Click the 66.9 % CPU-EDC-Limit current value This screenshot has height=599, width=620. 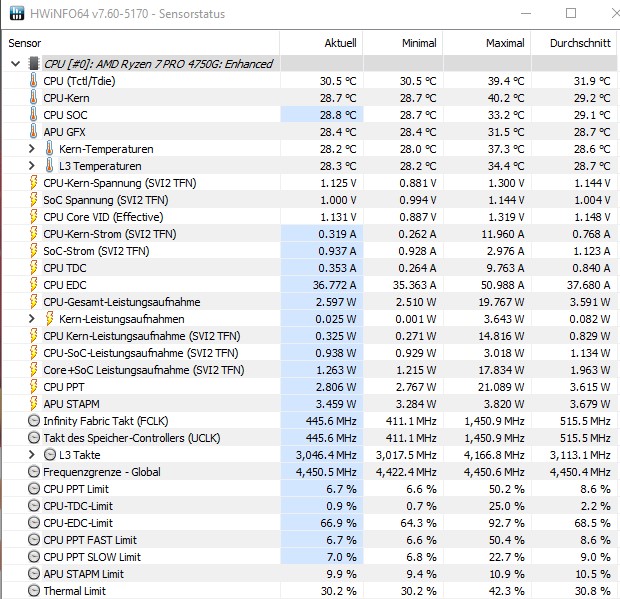[338, 523]
